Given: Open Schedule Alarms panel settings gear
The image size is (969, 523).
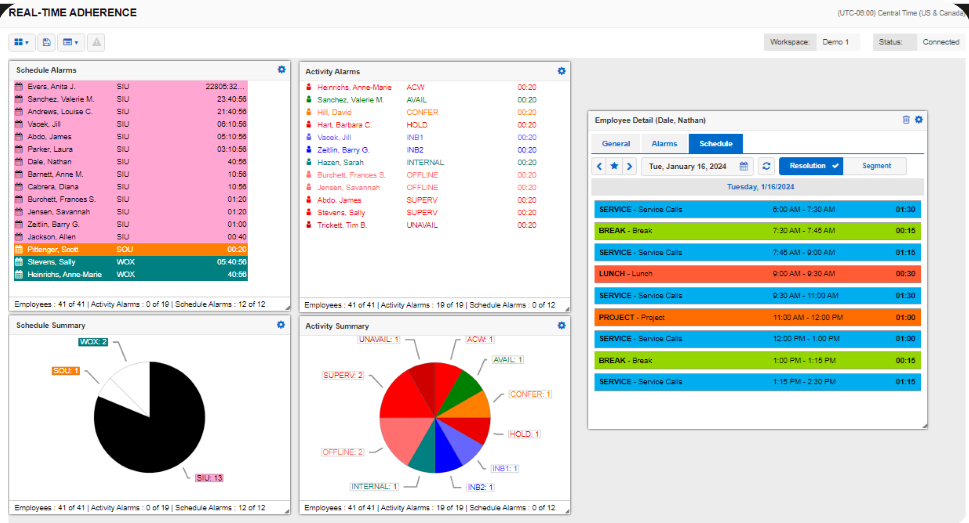Looking at the screenshot, I should pos(282,70).
